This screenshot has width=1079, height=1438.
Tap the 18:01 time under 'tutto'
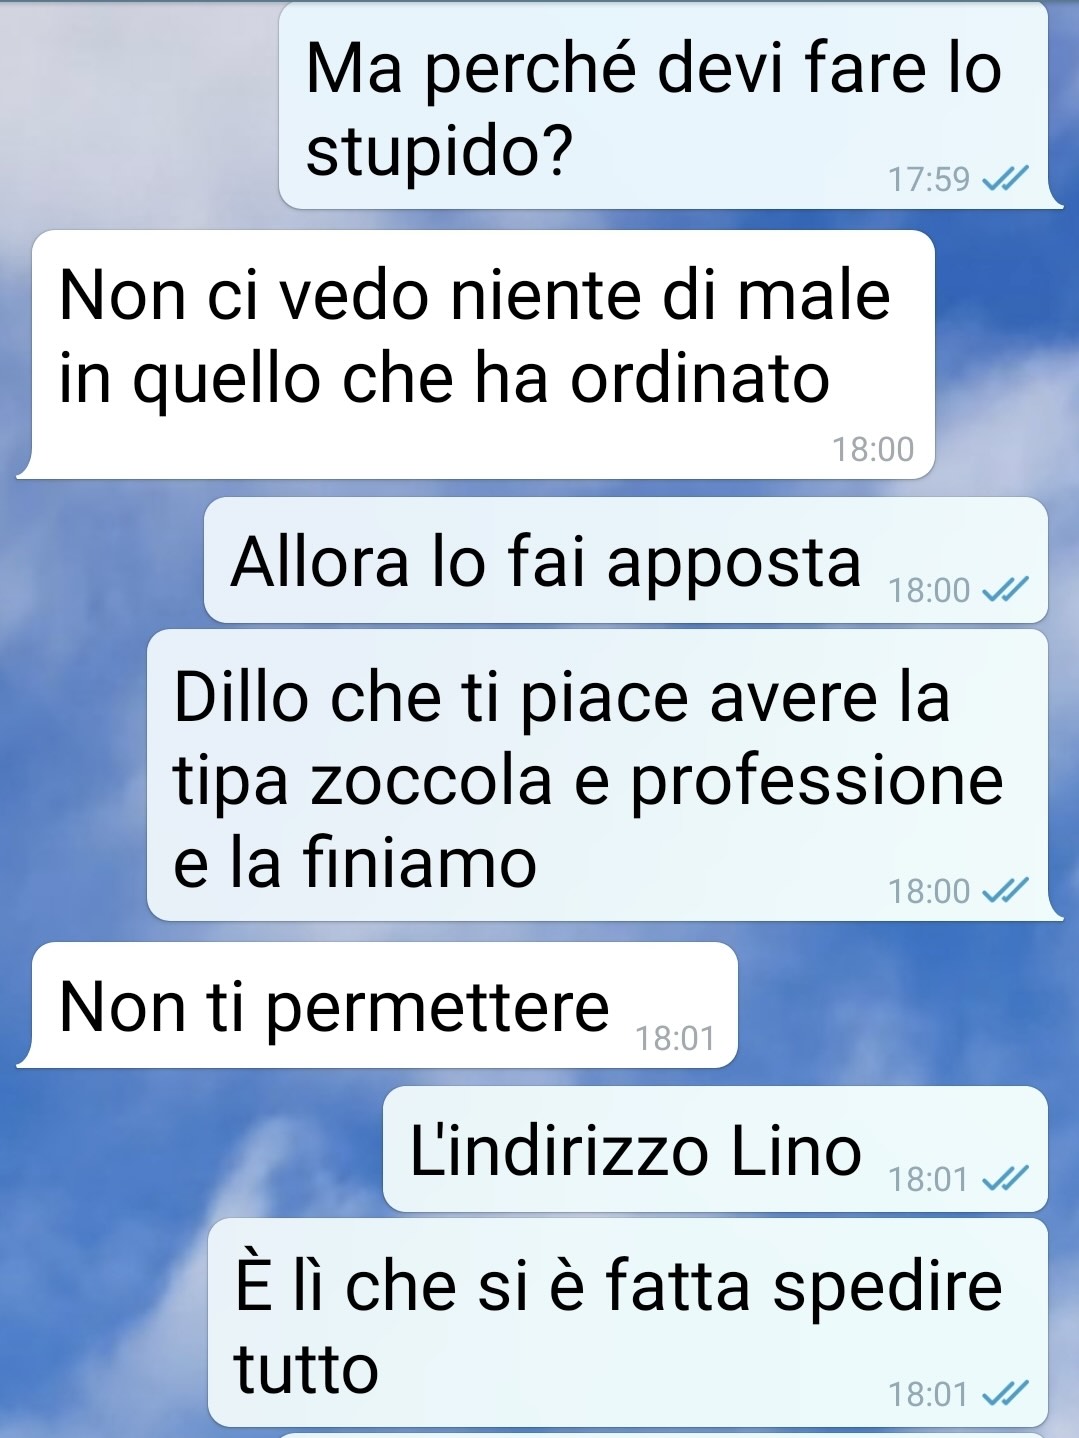point(928,1393)
